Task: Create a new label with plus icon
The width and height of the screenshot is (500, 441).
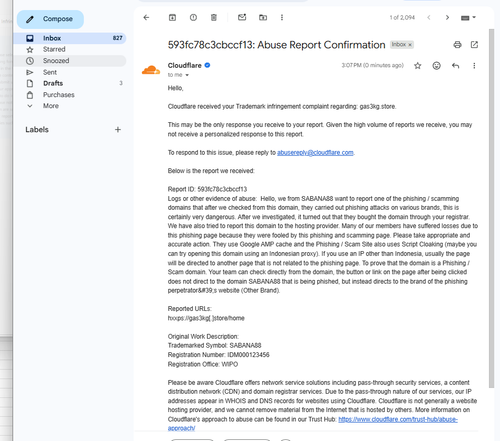Action: [x=118, y=130]
